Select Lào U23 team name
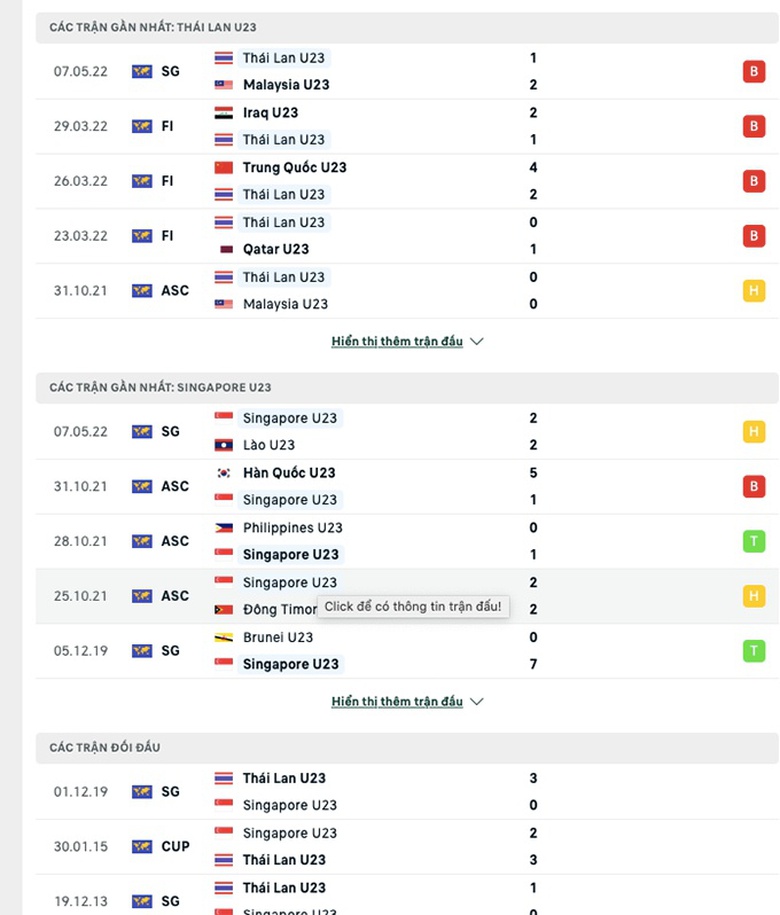 click(x=268, y=445)
